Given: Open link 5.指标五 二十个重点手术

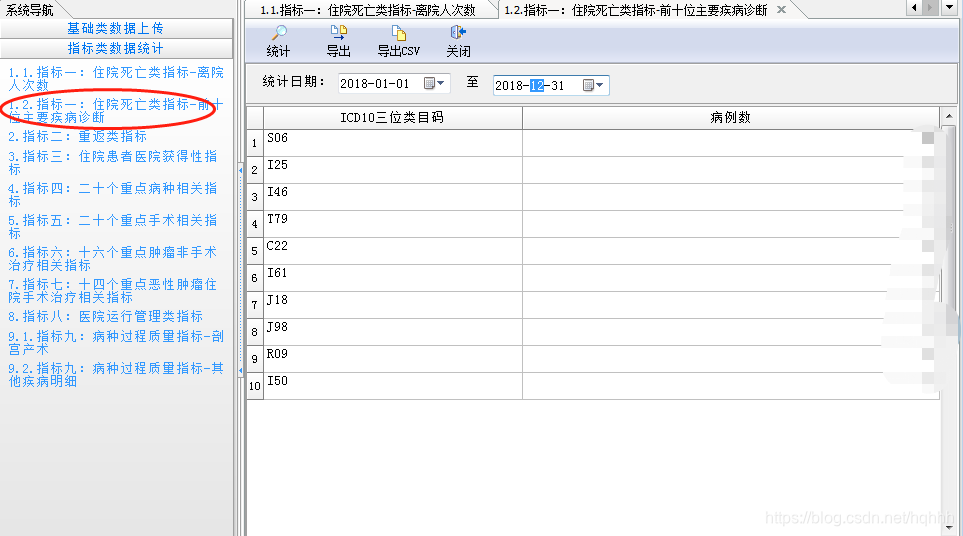Looking at the screenshot, I should pyautogui.click(x=113, y=226).
